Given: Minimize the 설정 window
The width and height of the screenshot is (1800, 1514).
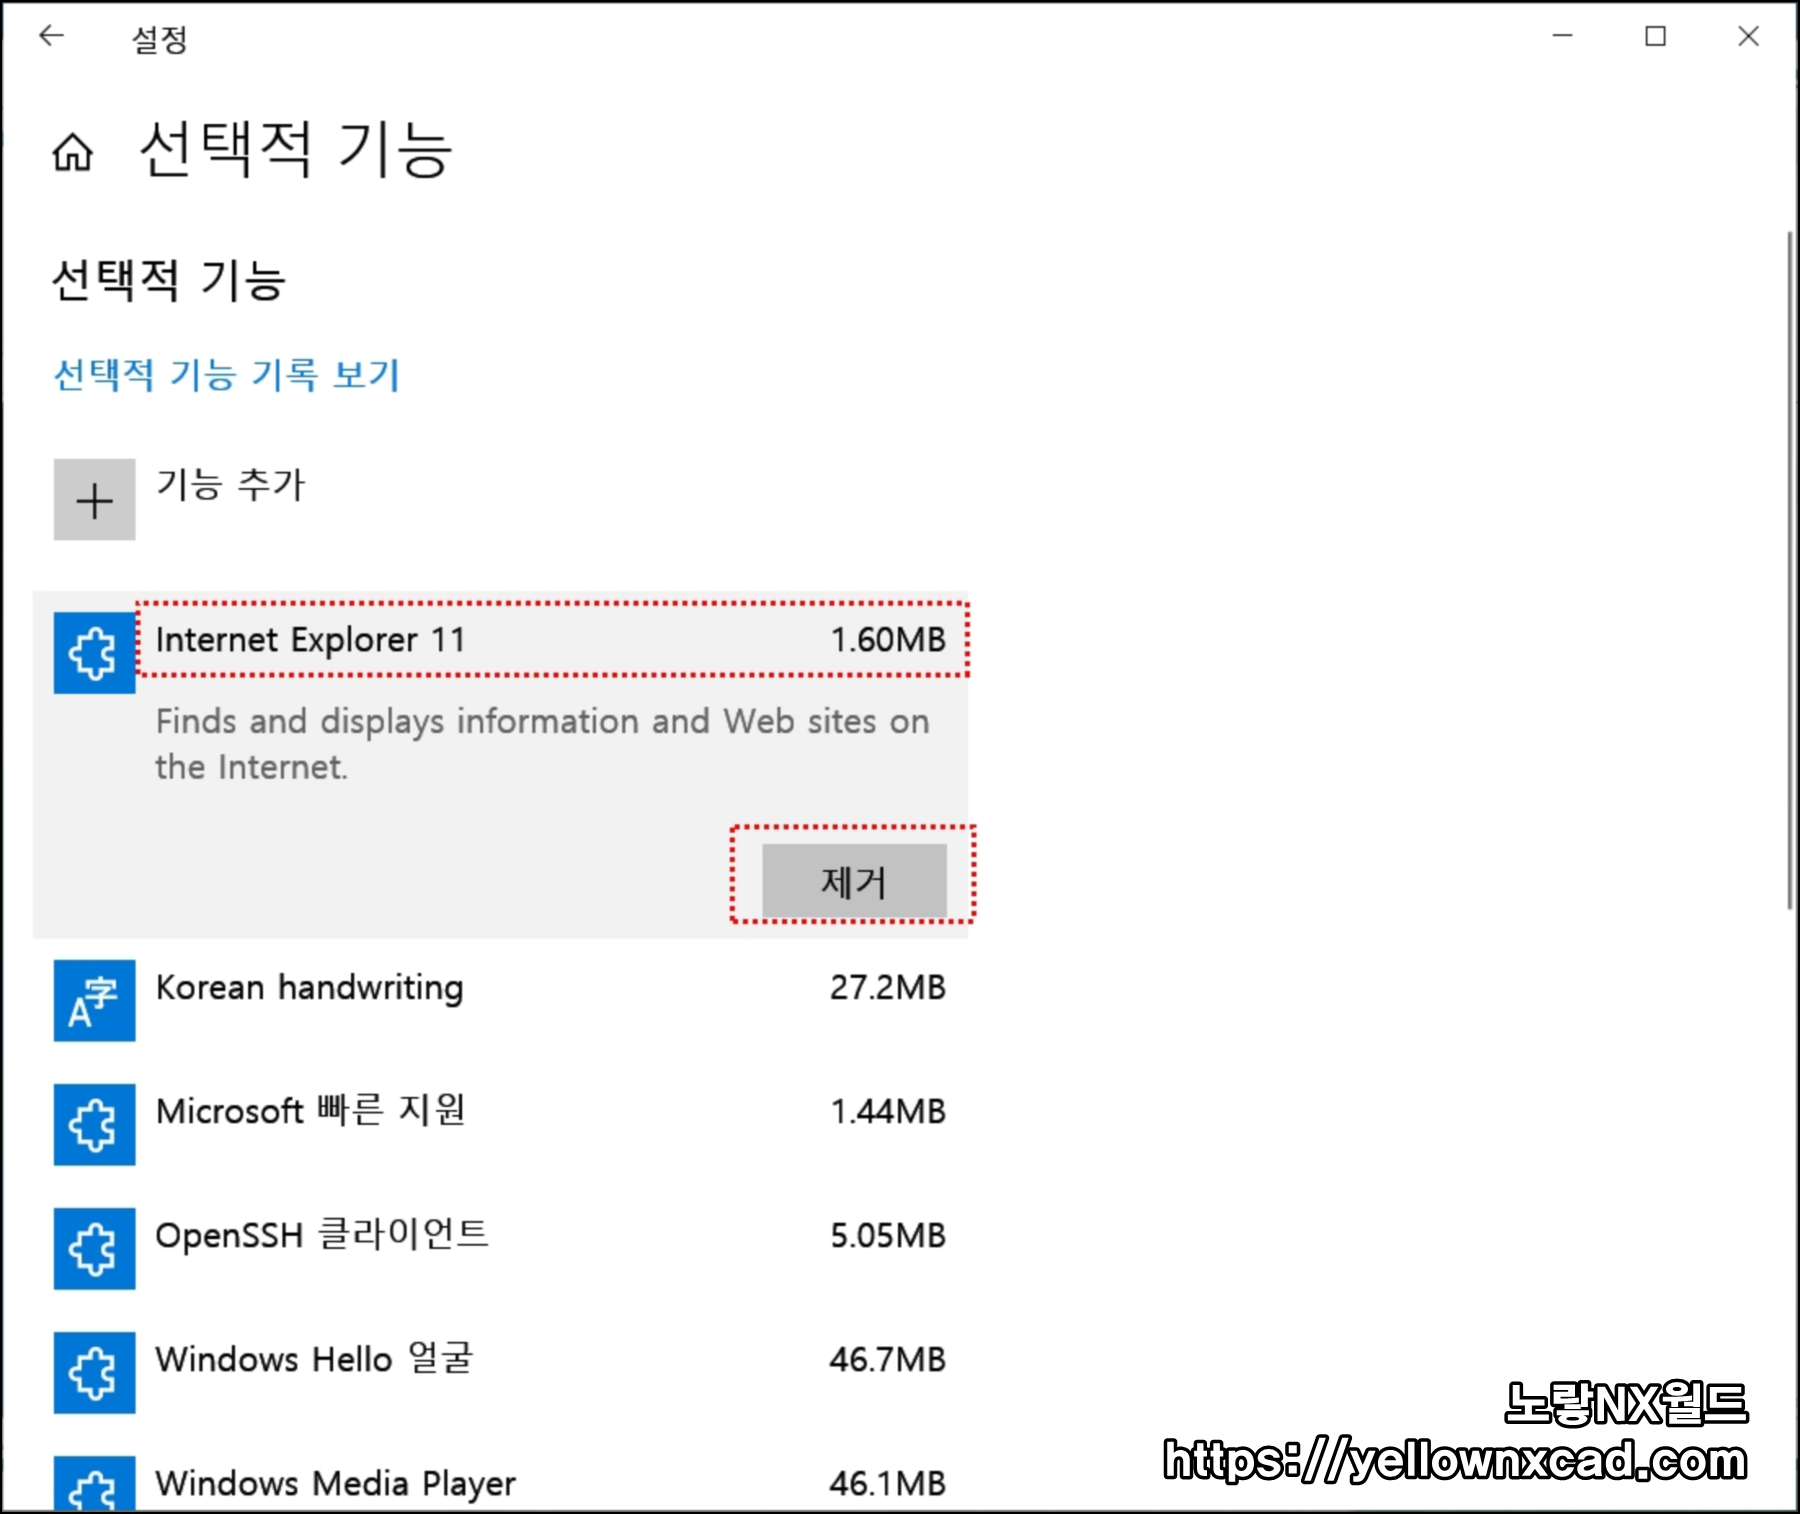Looking at the screenshot, I should [1563, 36].
